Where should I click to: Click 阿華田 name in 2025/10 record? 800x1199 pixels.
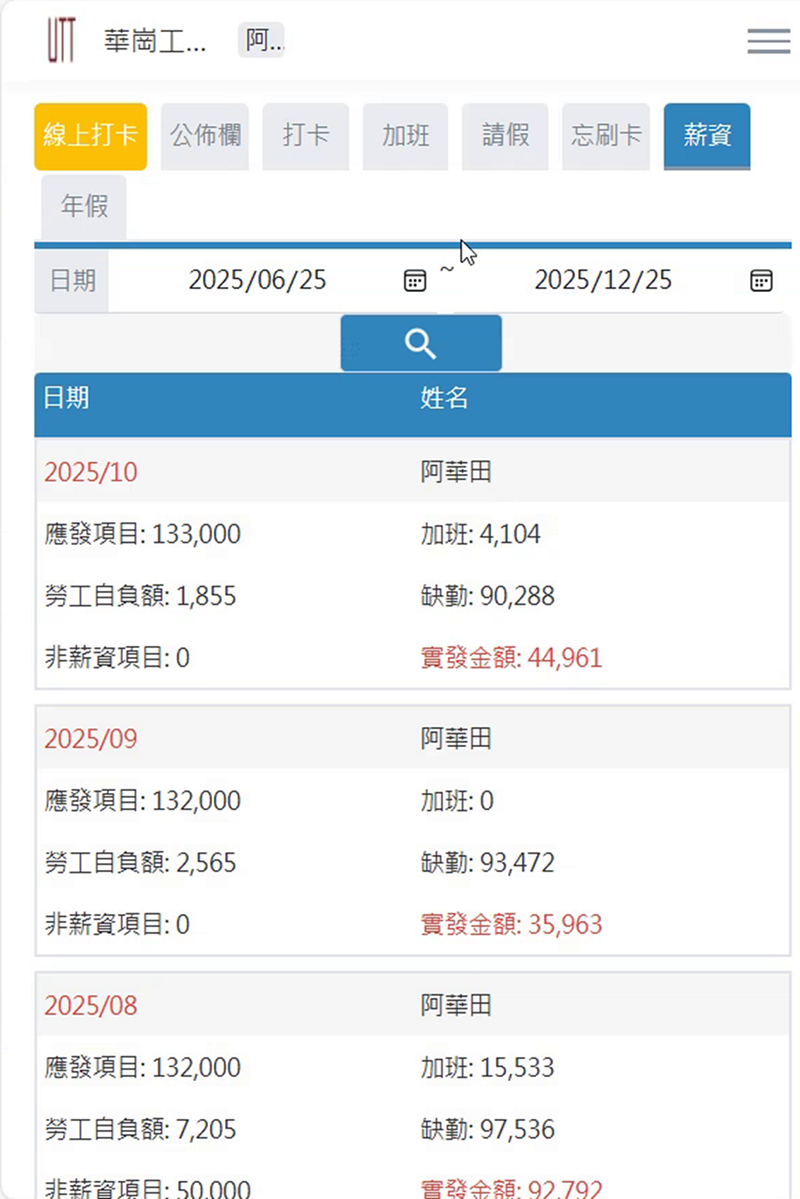tap(456, 472)
